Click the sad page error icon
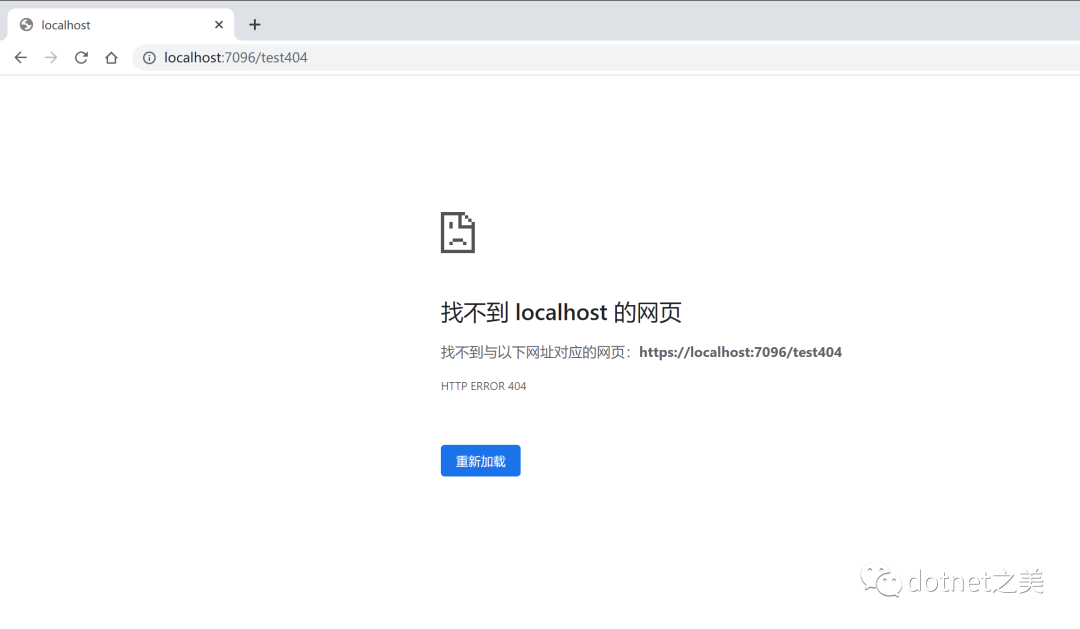Viewport: 1080px width, 629px height. pos(457,232)
